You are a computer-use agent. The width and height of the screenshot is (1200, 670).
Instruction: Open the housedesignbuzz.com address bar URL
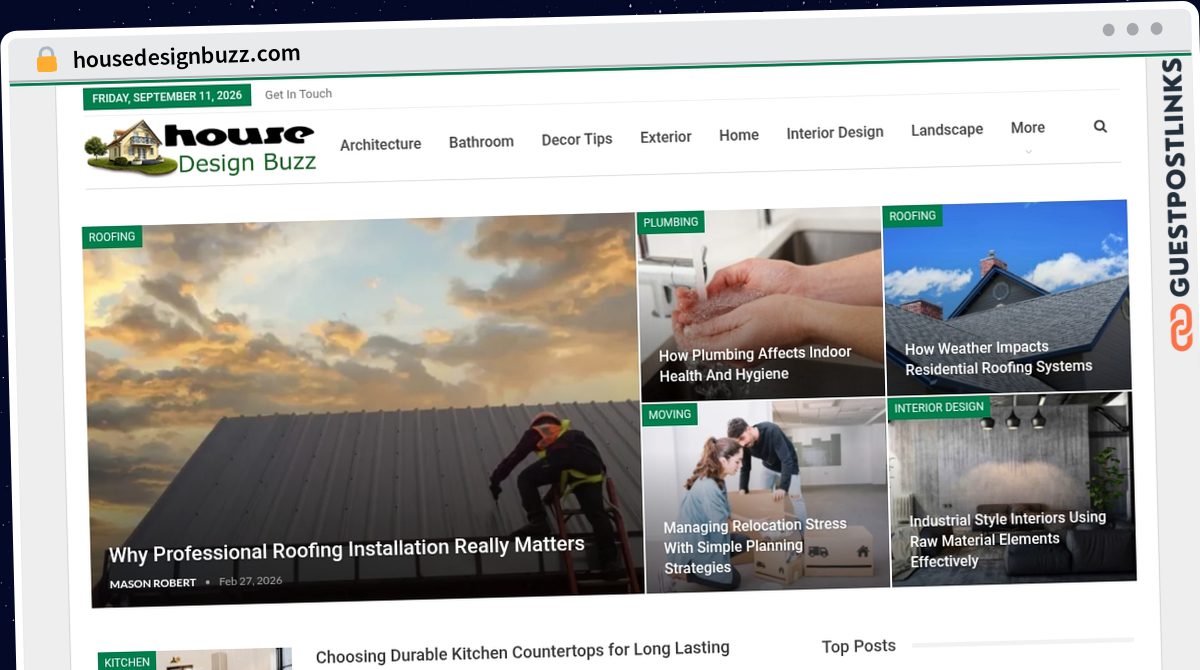tap(186, 56)
